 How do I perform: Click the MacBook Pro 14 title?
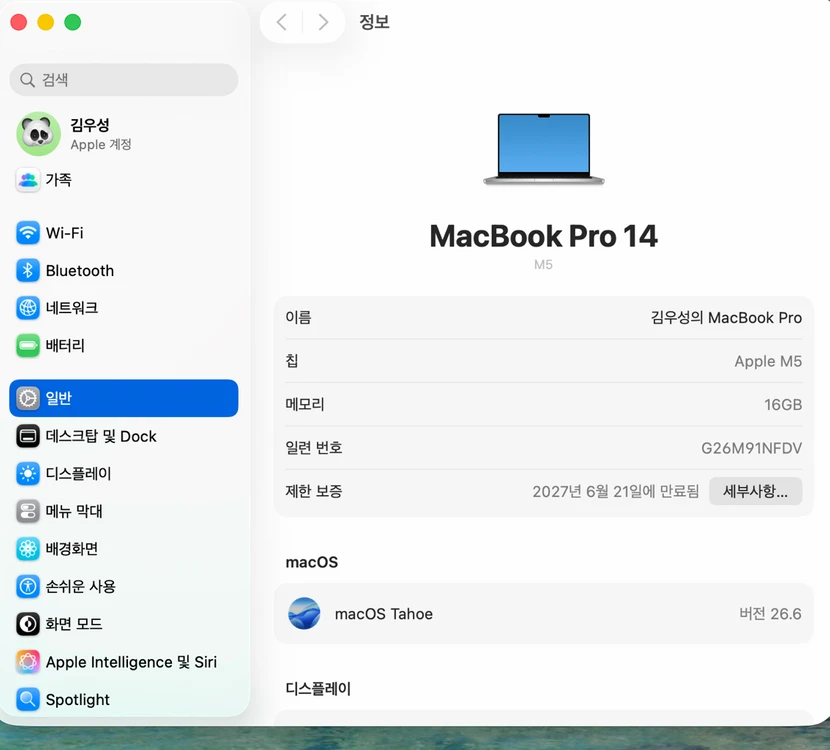(544, 236)
